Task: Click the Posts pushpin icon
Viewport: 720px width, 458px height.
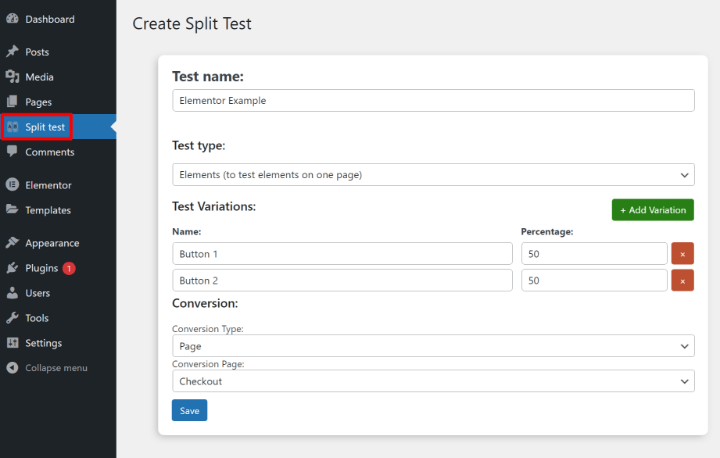Action: [12, 52]
